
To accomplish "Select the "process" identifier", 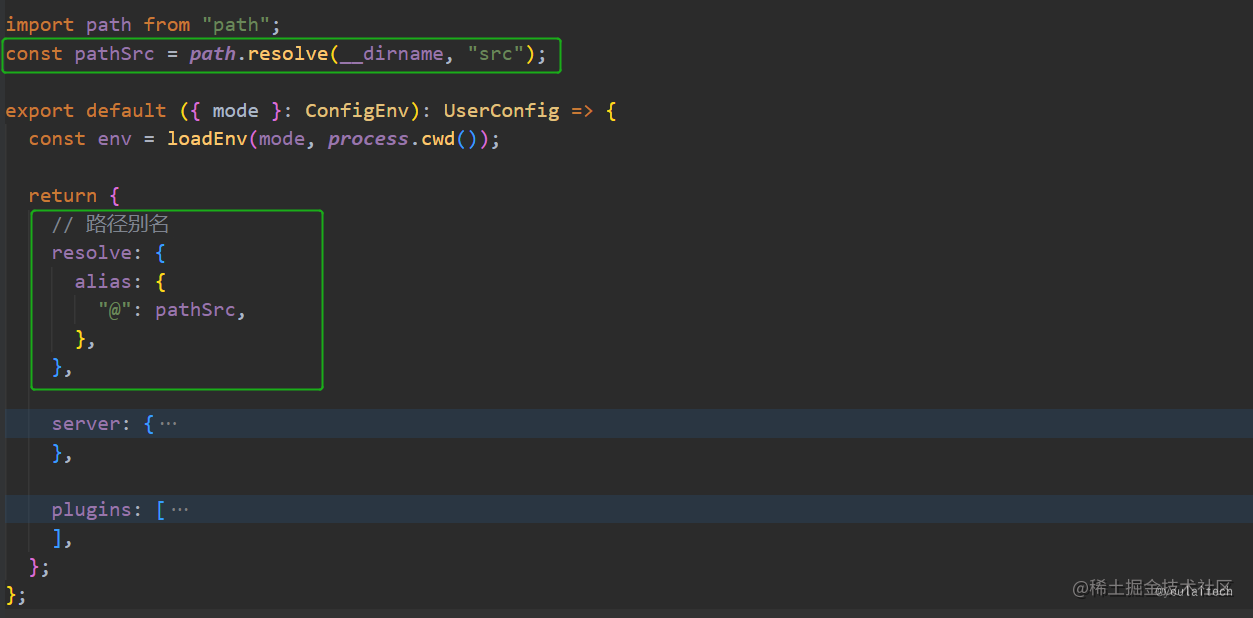I will tap(368, 139).
